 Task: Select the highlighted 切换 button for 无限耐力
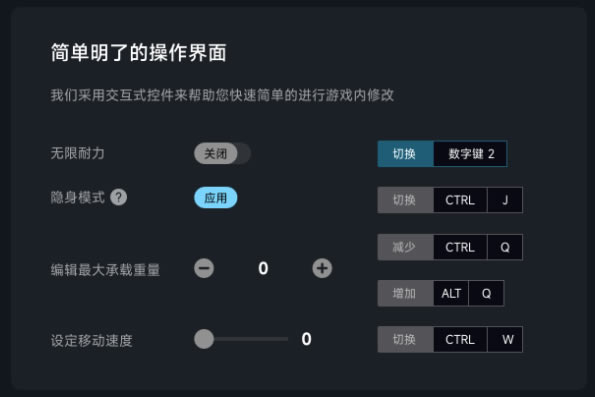pyautogui.click(x=405, y=154)
